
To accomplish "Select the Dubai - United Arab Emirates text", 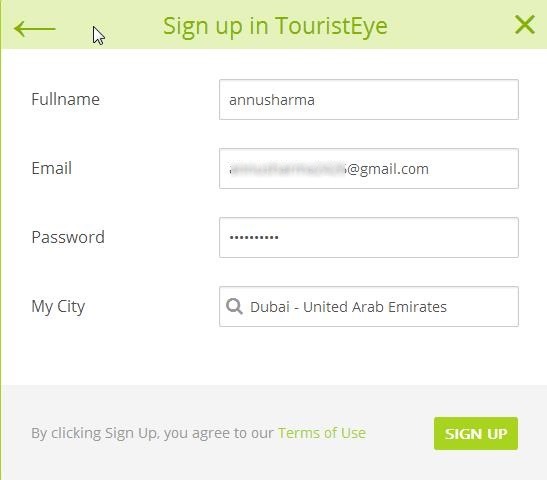I will pyautogui.click(x=349, y=307).
